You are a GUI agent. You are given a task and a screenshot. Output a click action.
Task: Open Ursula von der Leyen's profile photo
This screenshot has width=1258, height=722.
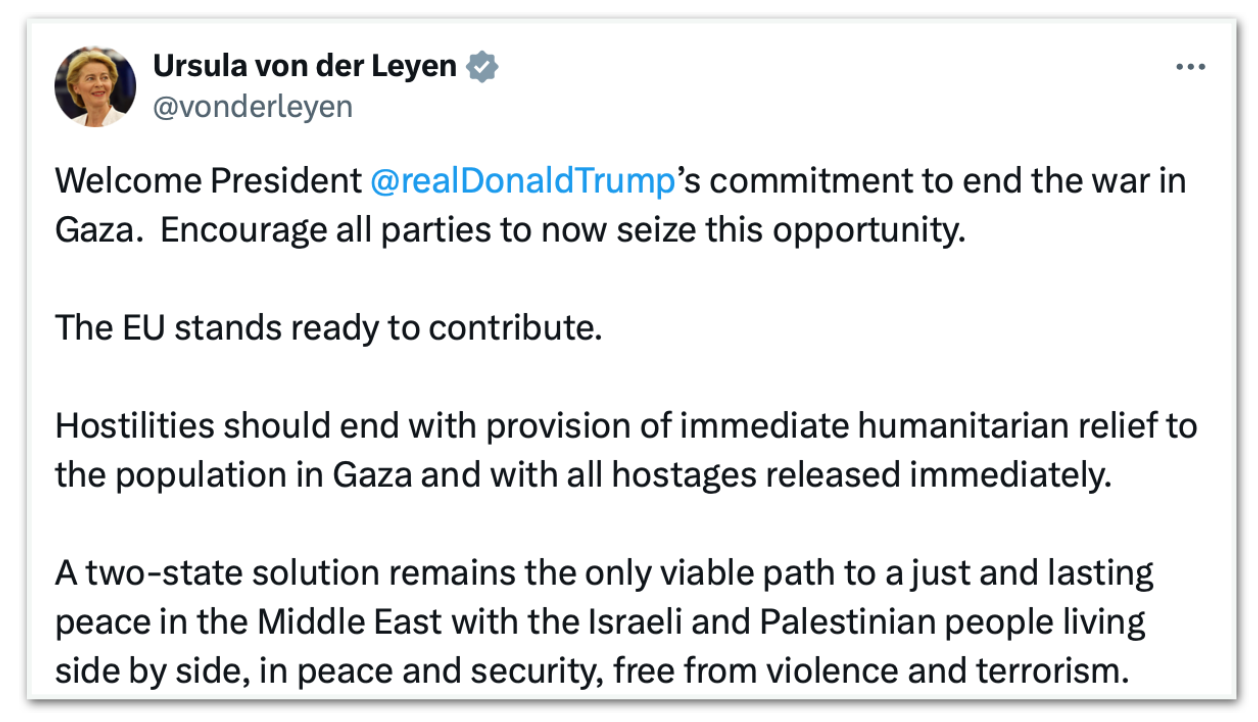(x=96, y=88)
